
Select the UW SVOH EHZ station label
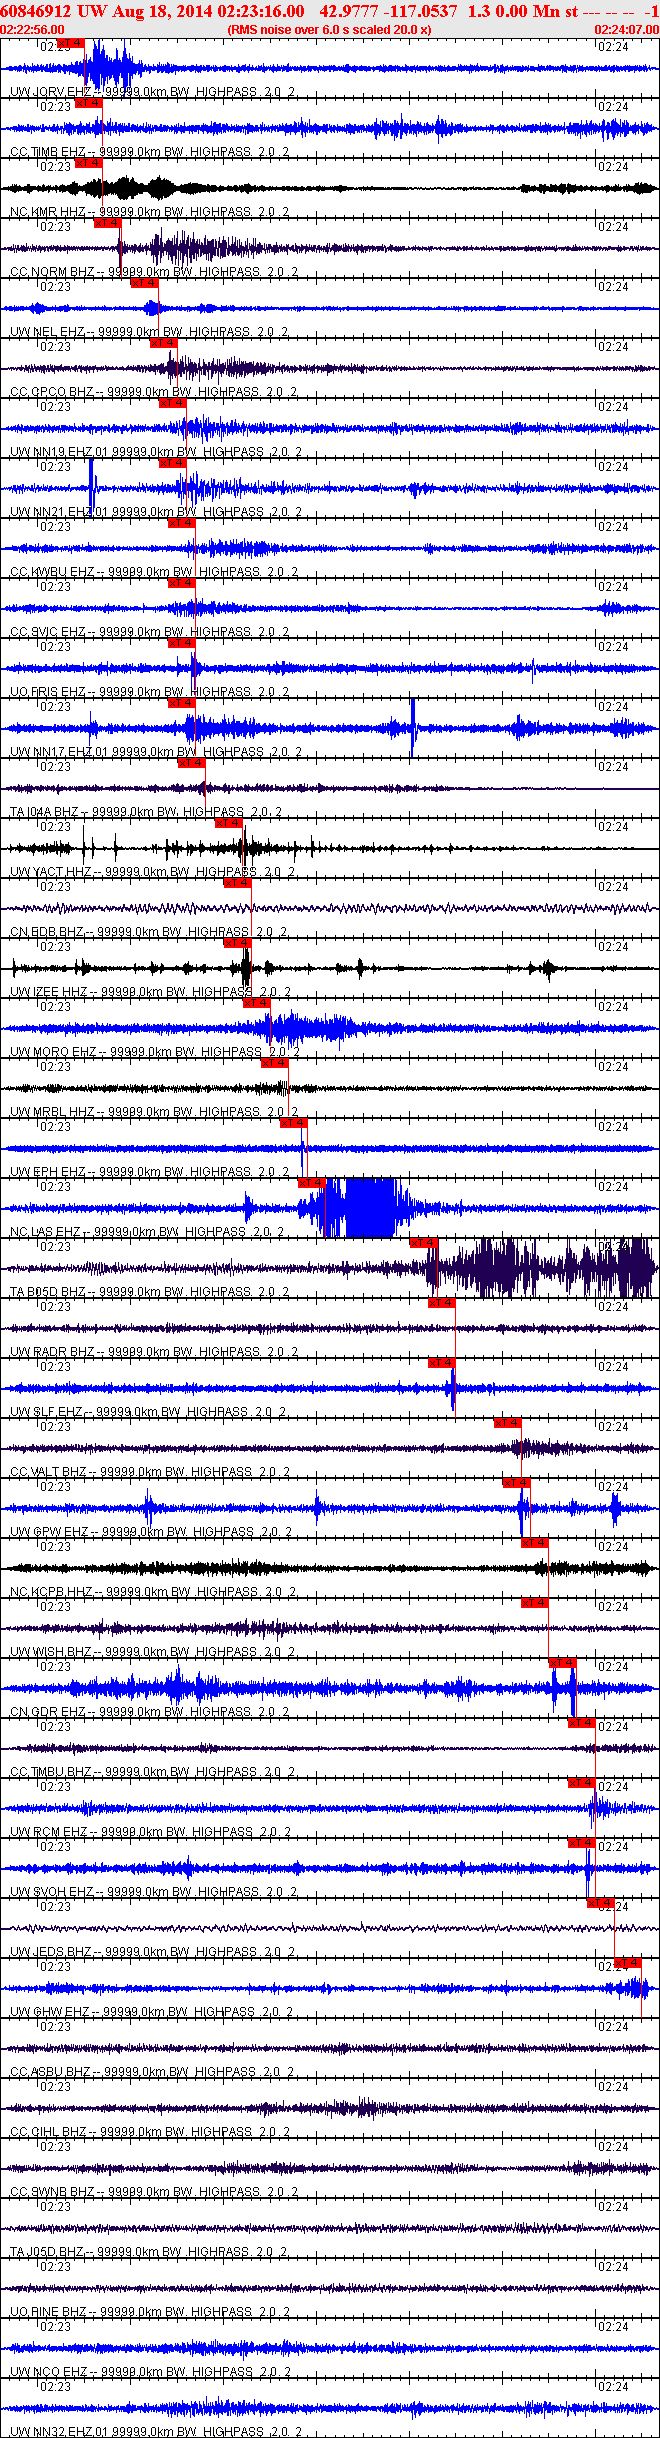coord(51,1892)
